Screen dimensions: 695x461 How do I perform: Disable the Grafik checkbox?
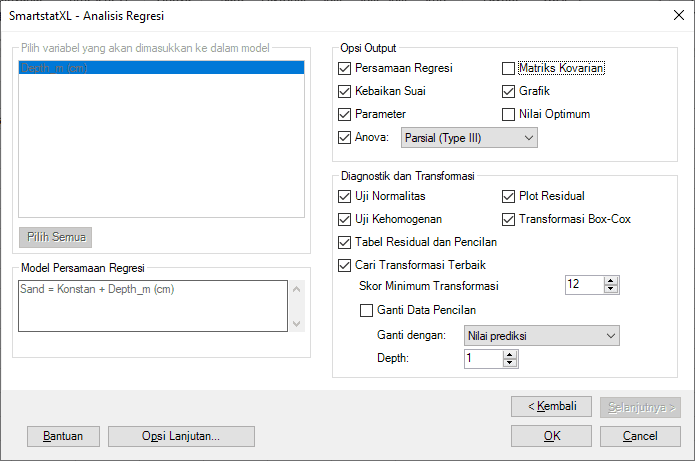(508, 91)
